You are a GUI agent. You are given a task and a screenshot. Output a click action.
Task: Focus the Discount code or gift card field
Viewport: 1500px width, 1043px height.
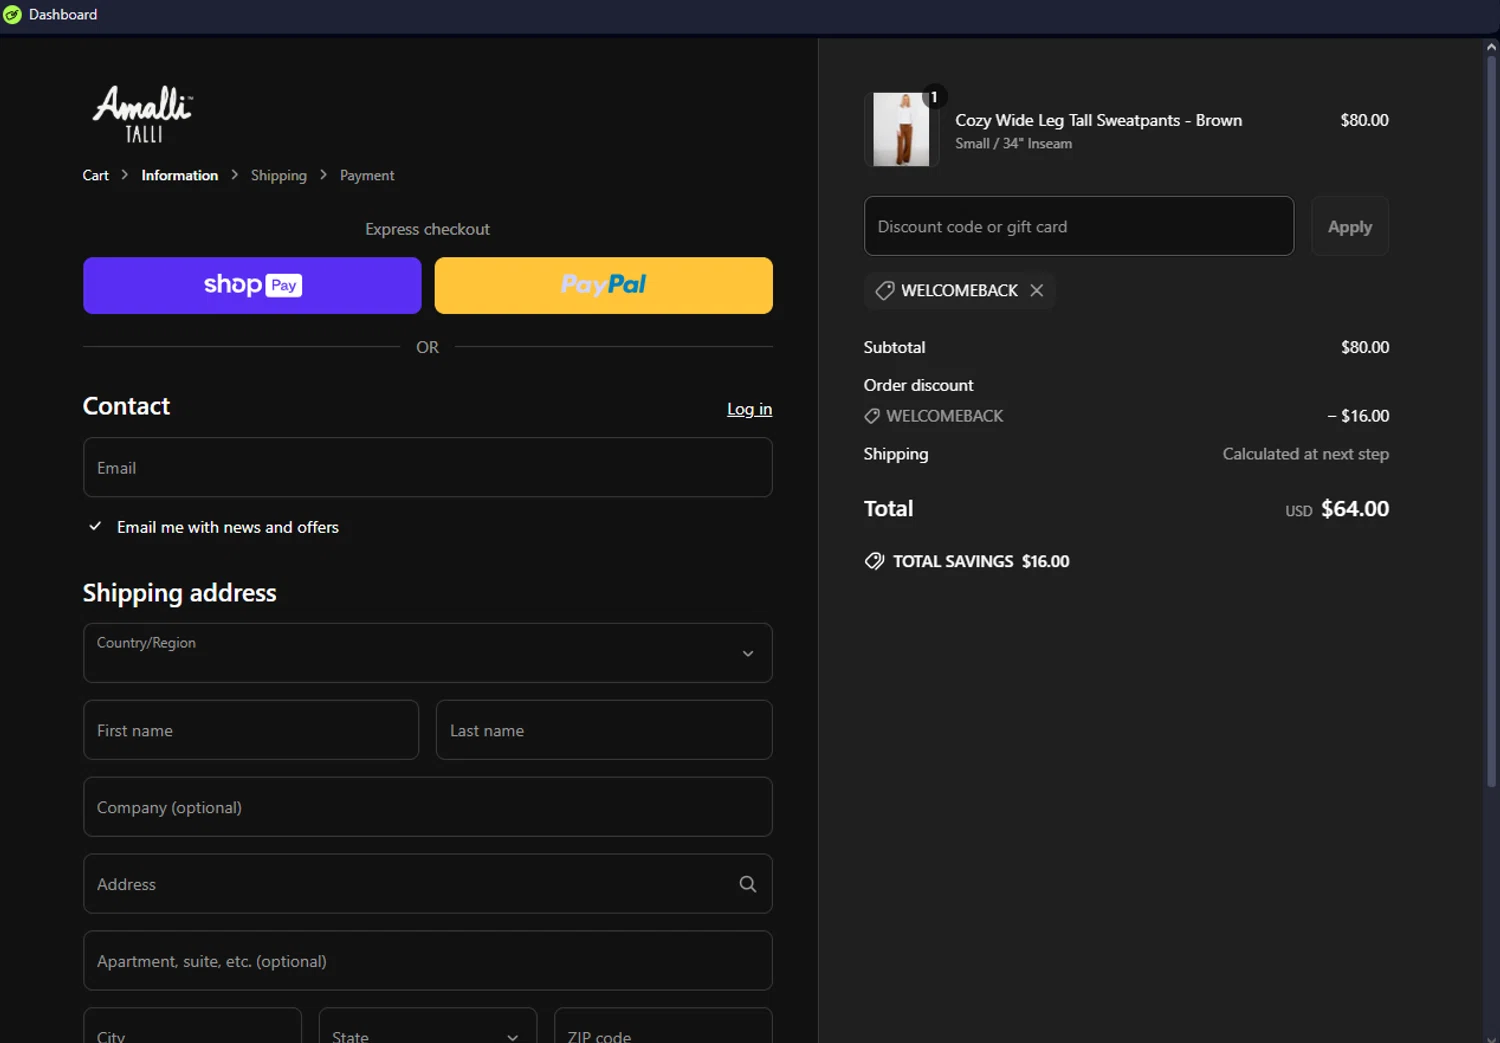click(x=1079, y=226)
